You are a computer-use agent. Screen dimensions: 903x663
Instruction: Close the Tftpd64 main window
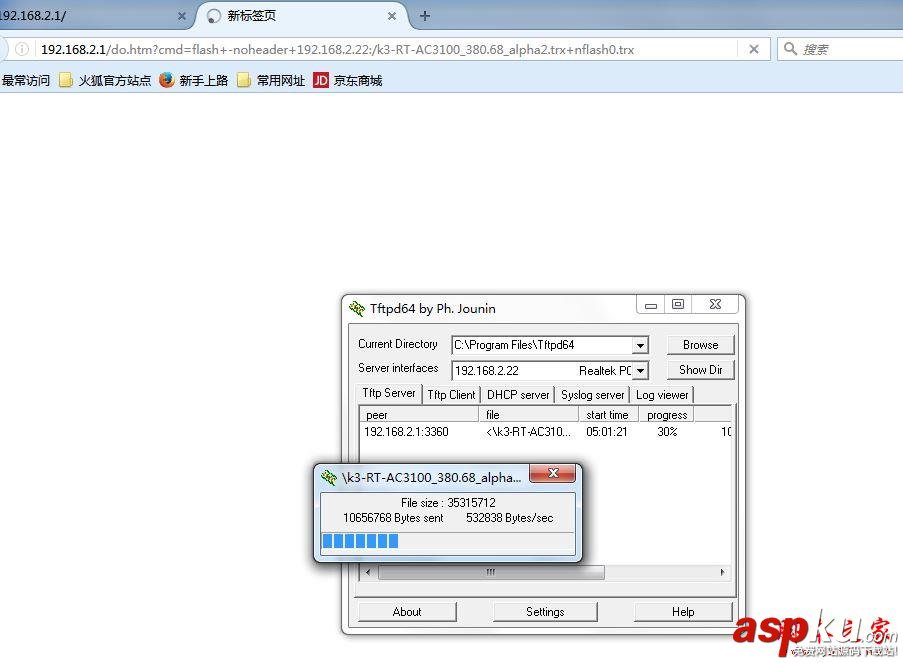click(x=715, y=304)
